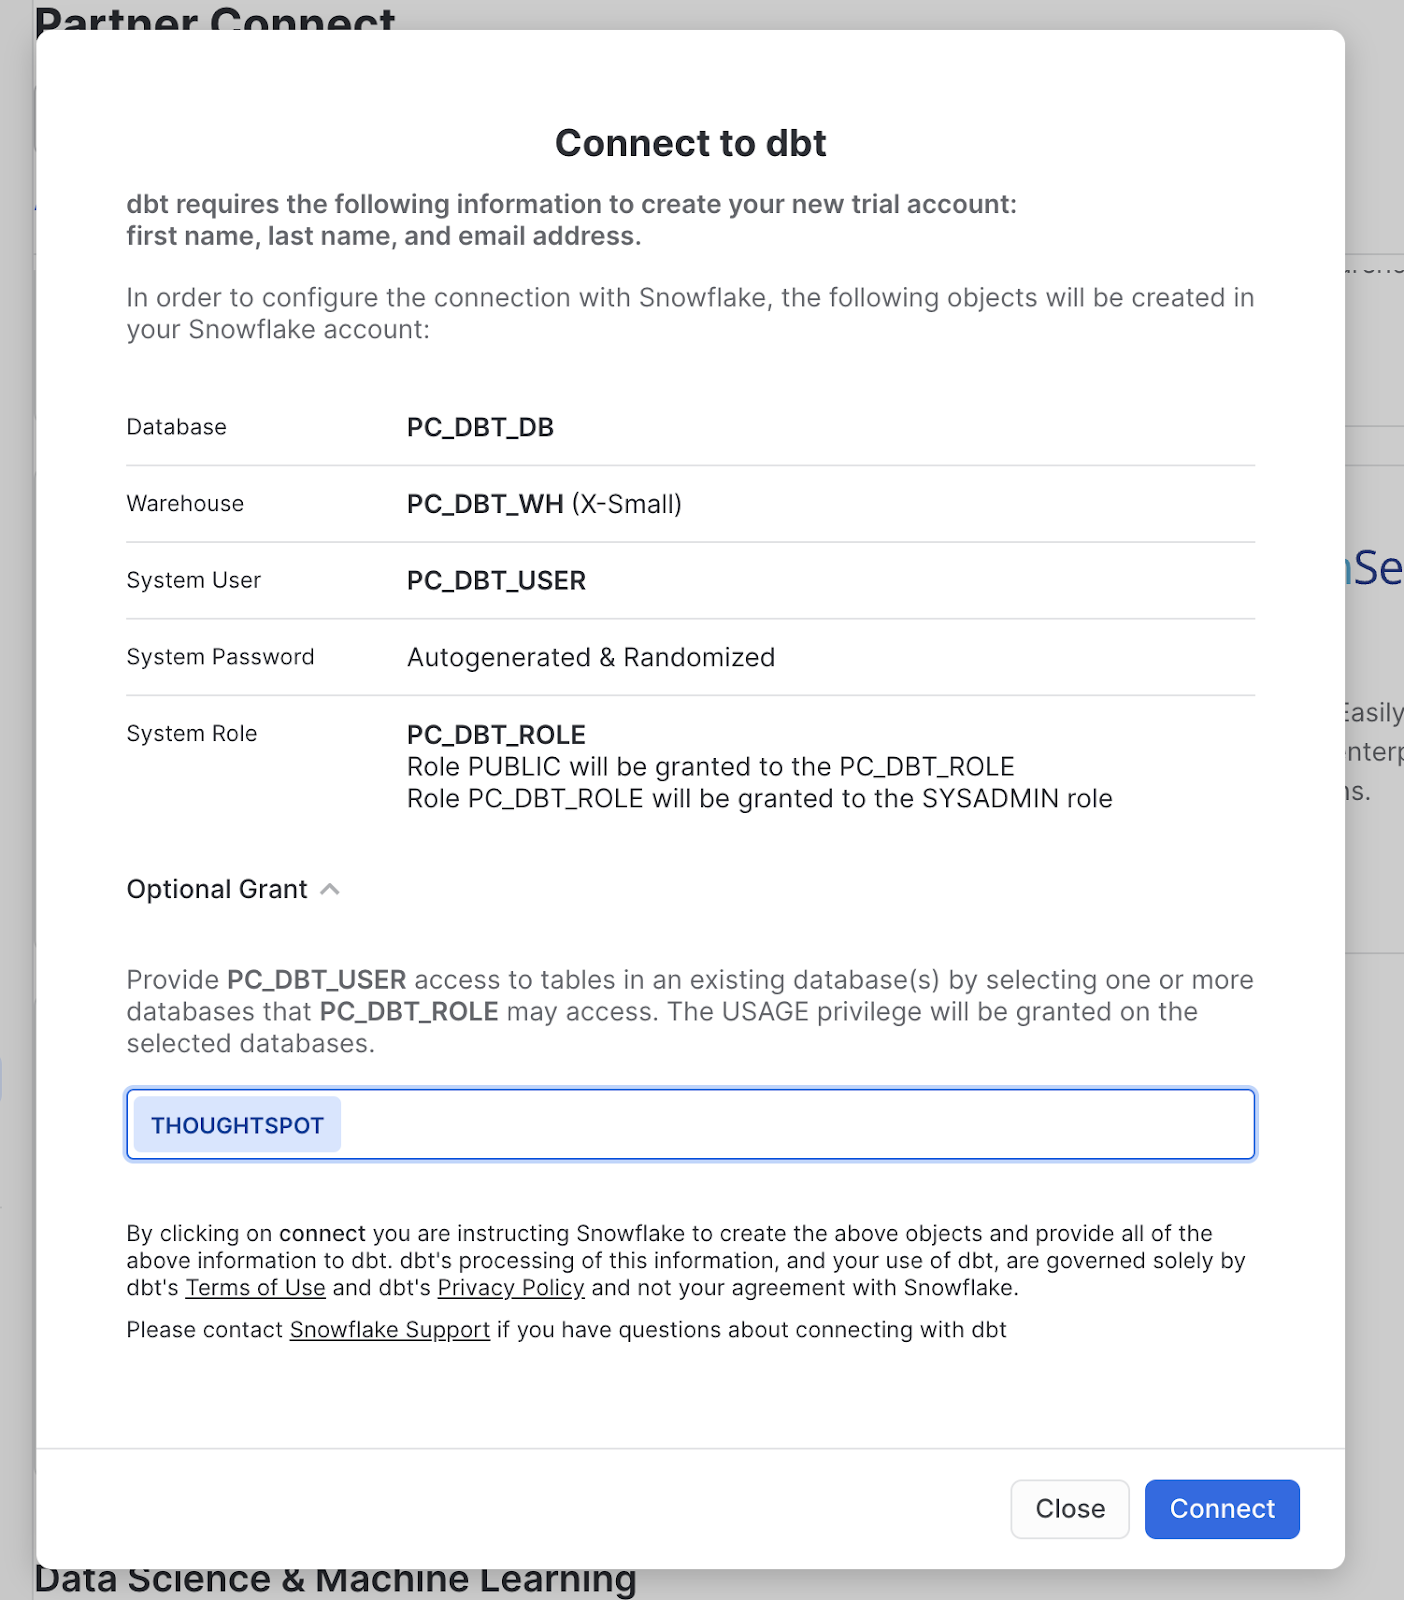Open dbt's Terms of Use link
Viewport: 1404px width, 1600px height.
[x=255, y=1288]
